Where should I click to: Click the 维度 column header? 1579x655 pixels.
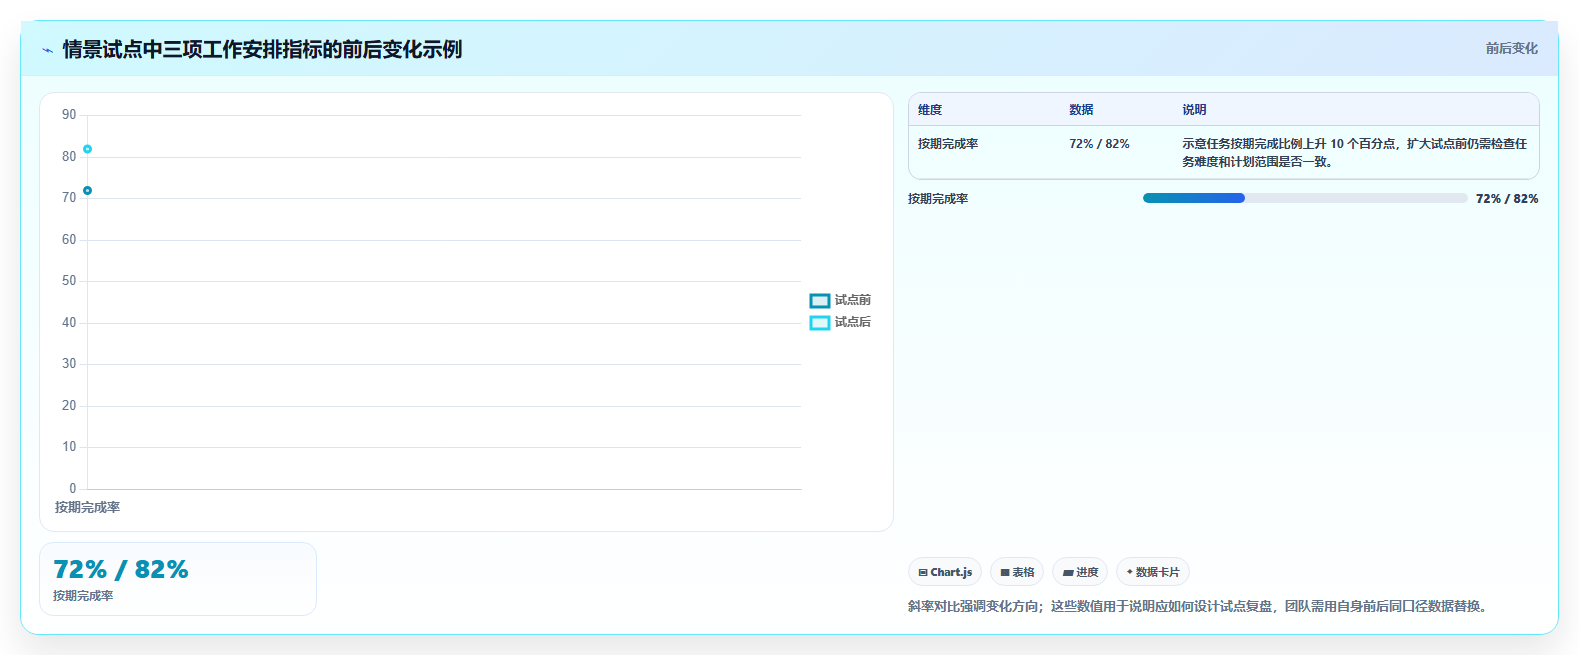[x=930, y=110]
